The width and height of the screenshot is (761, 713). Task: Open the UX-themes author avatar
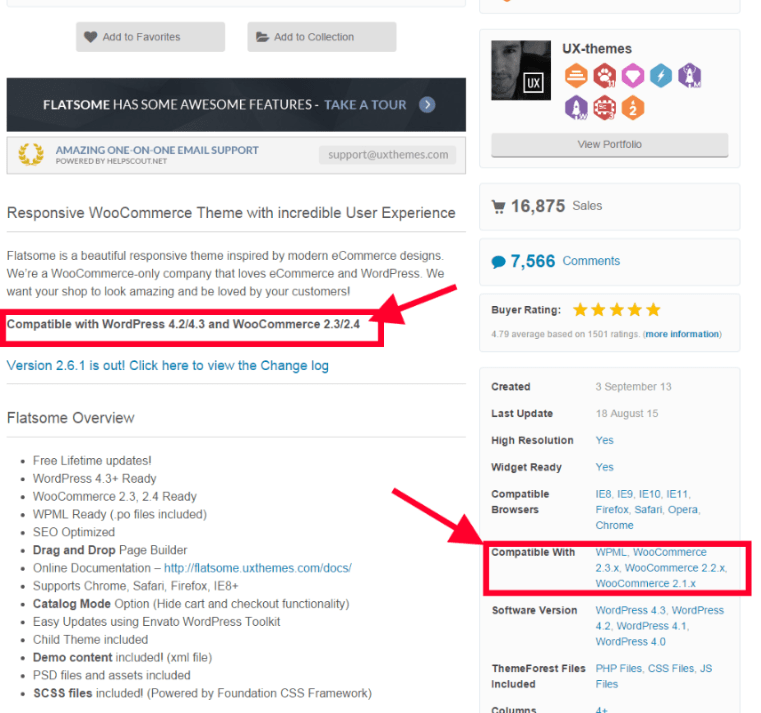521,70
